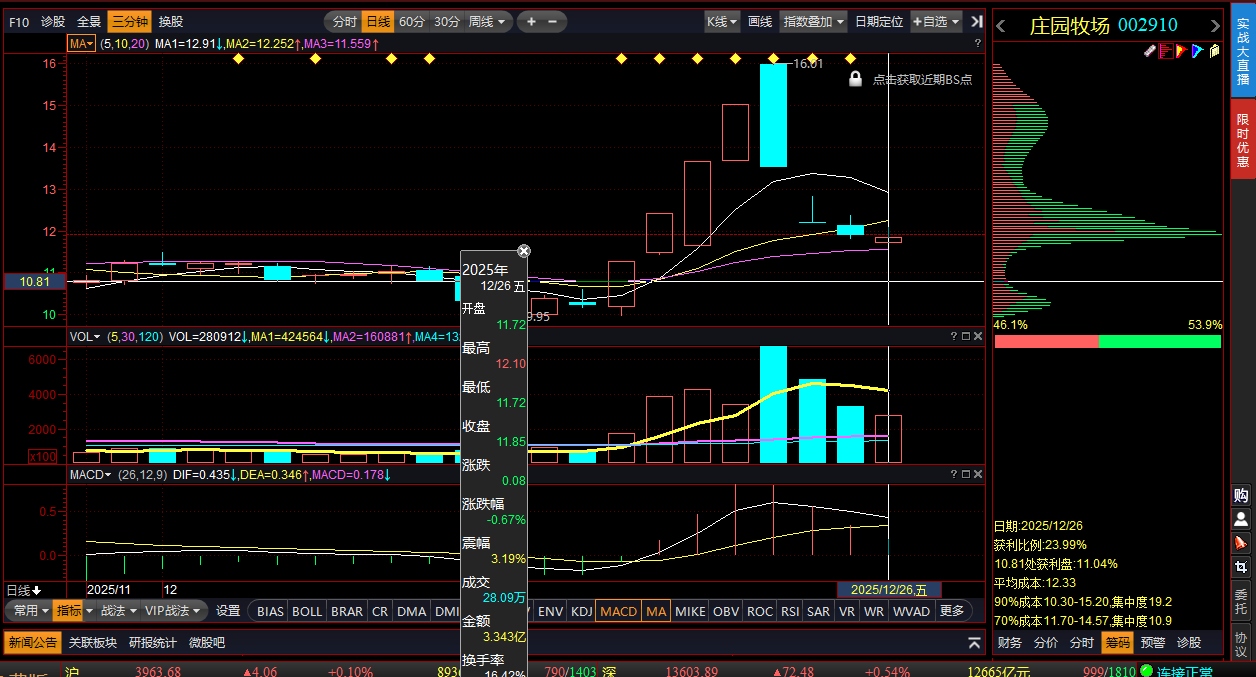Open the user account icon in sidebar

[1241, 519]
